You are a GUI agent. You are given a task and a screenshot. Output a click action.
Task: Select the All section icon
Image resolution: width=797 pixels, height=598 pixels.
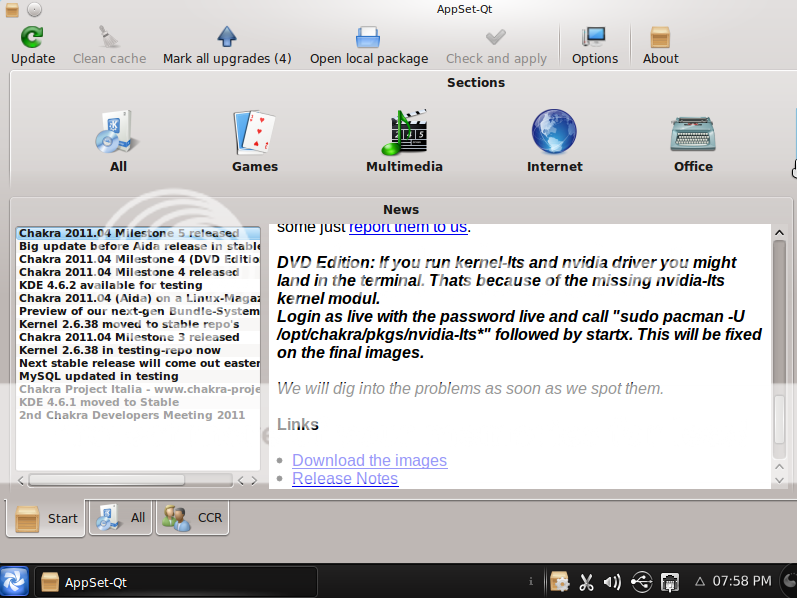pyautogui.click(x=115, y=132)
